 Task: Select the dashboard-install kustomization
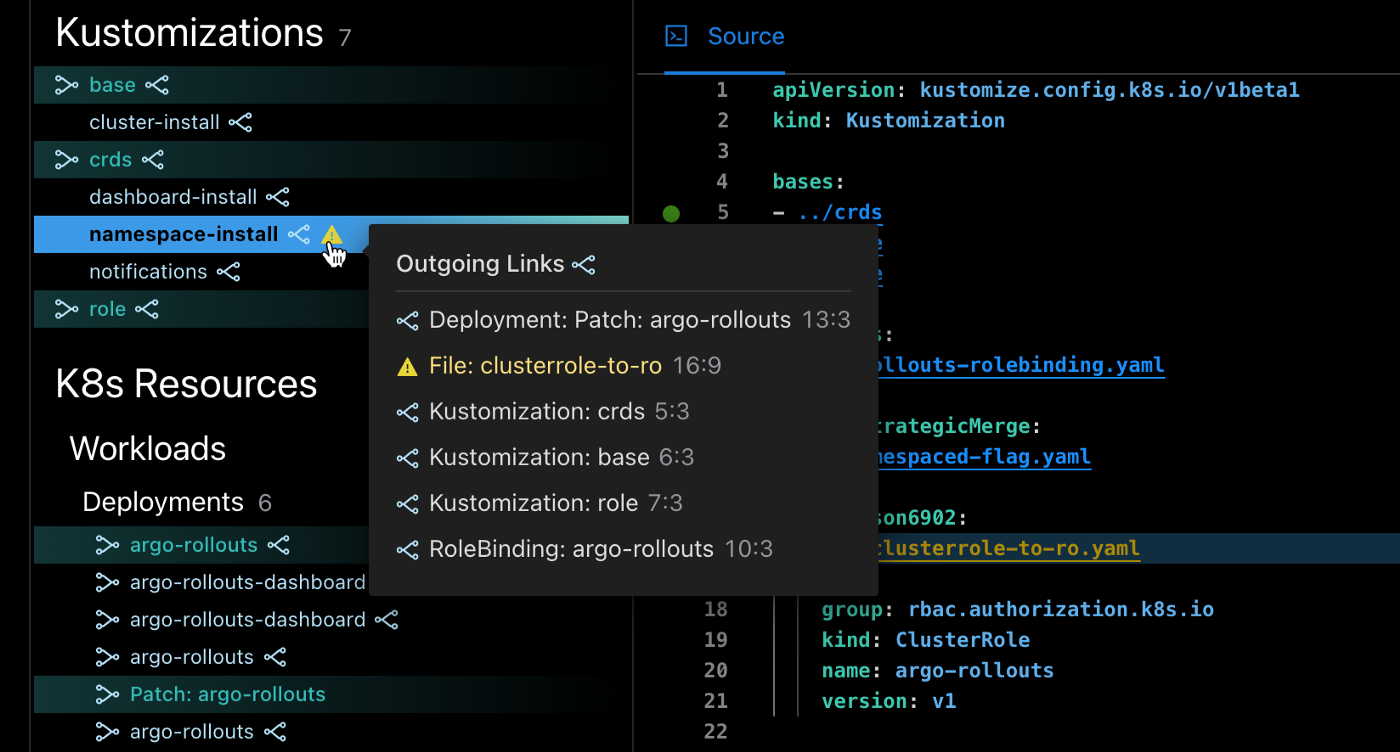pyautogui.click(x=173, y=197)
